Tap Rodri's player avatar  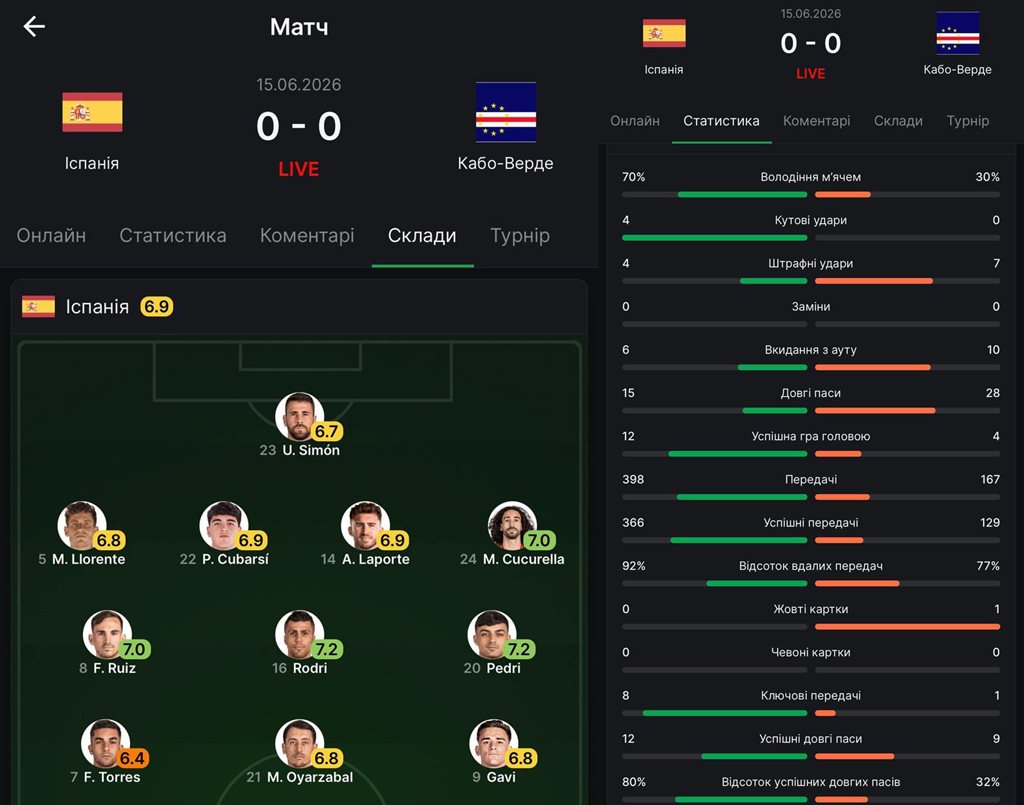click(299, 635)
